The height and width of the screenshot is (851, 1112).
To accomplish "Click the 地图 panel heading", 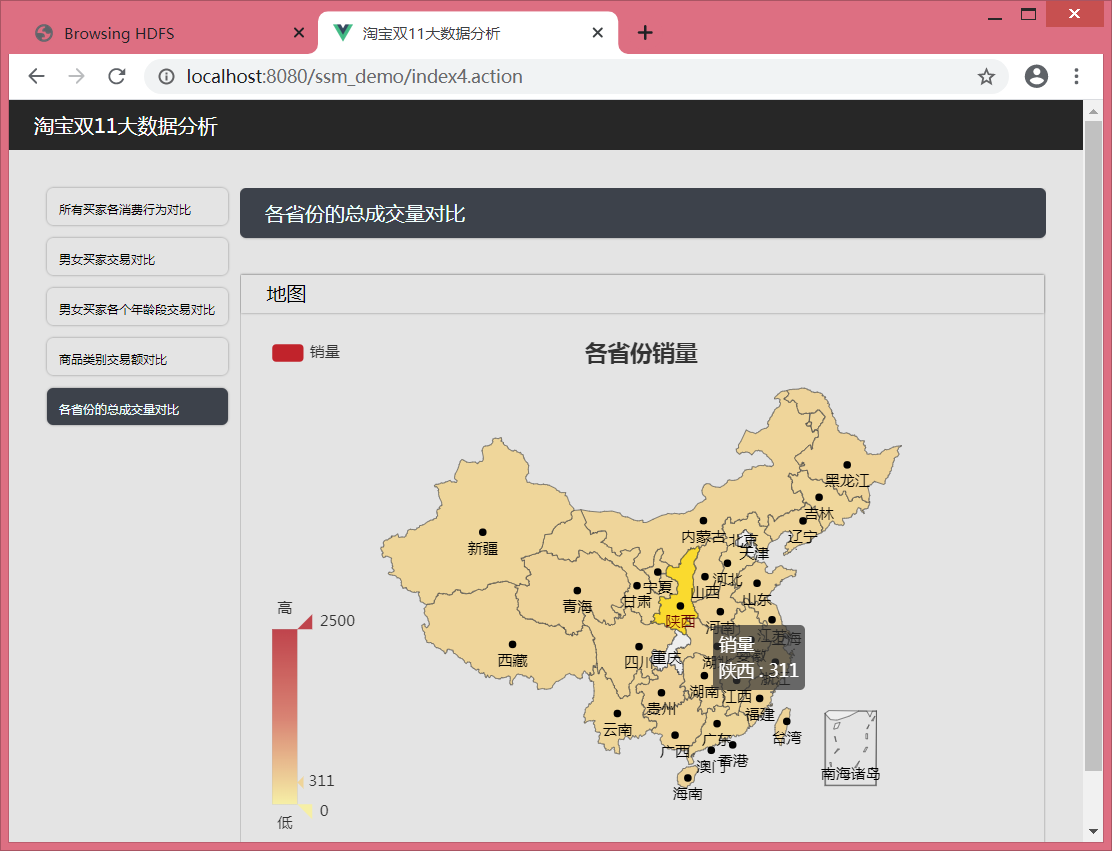I will (286, 294).
